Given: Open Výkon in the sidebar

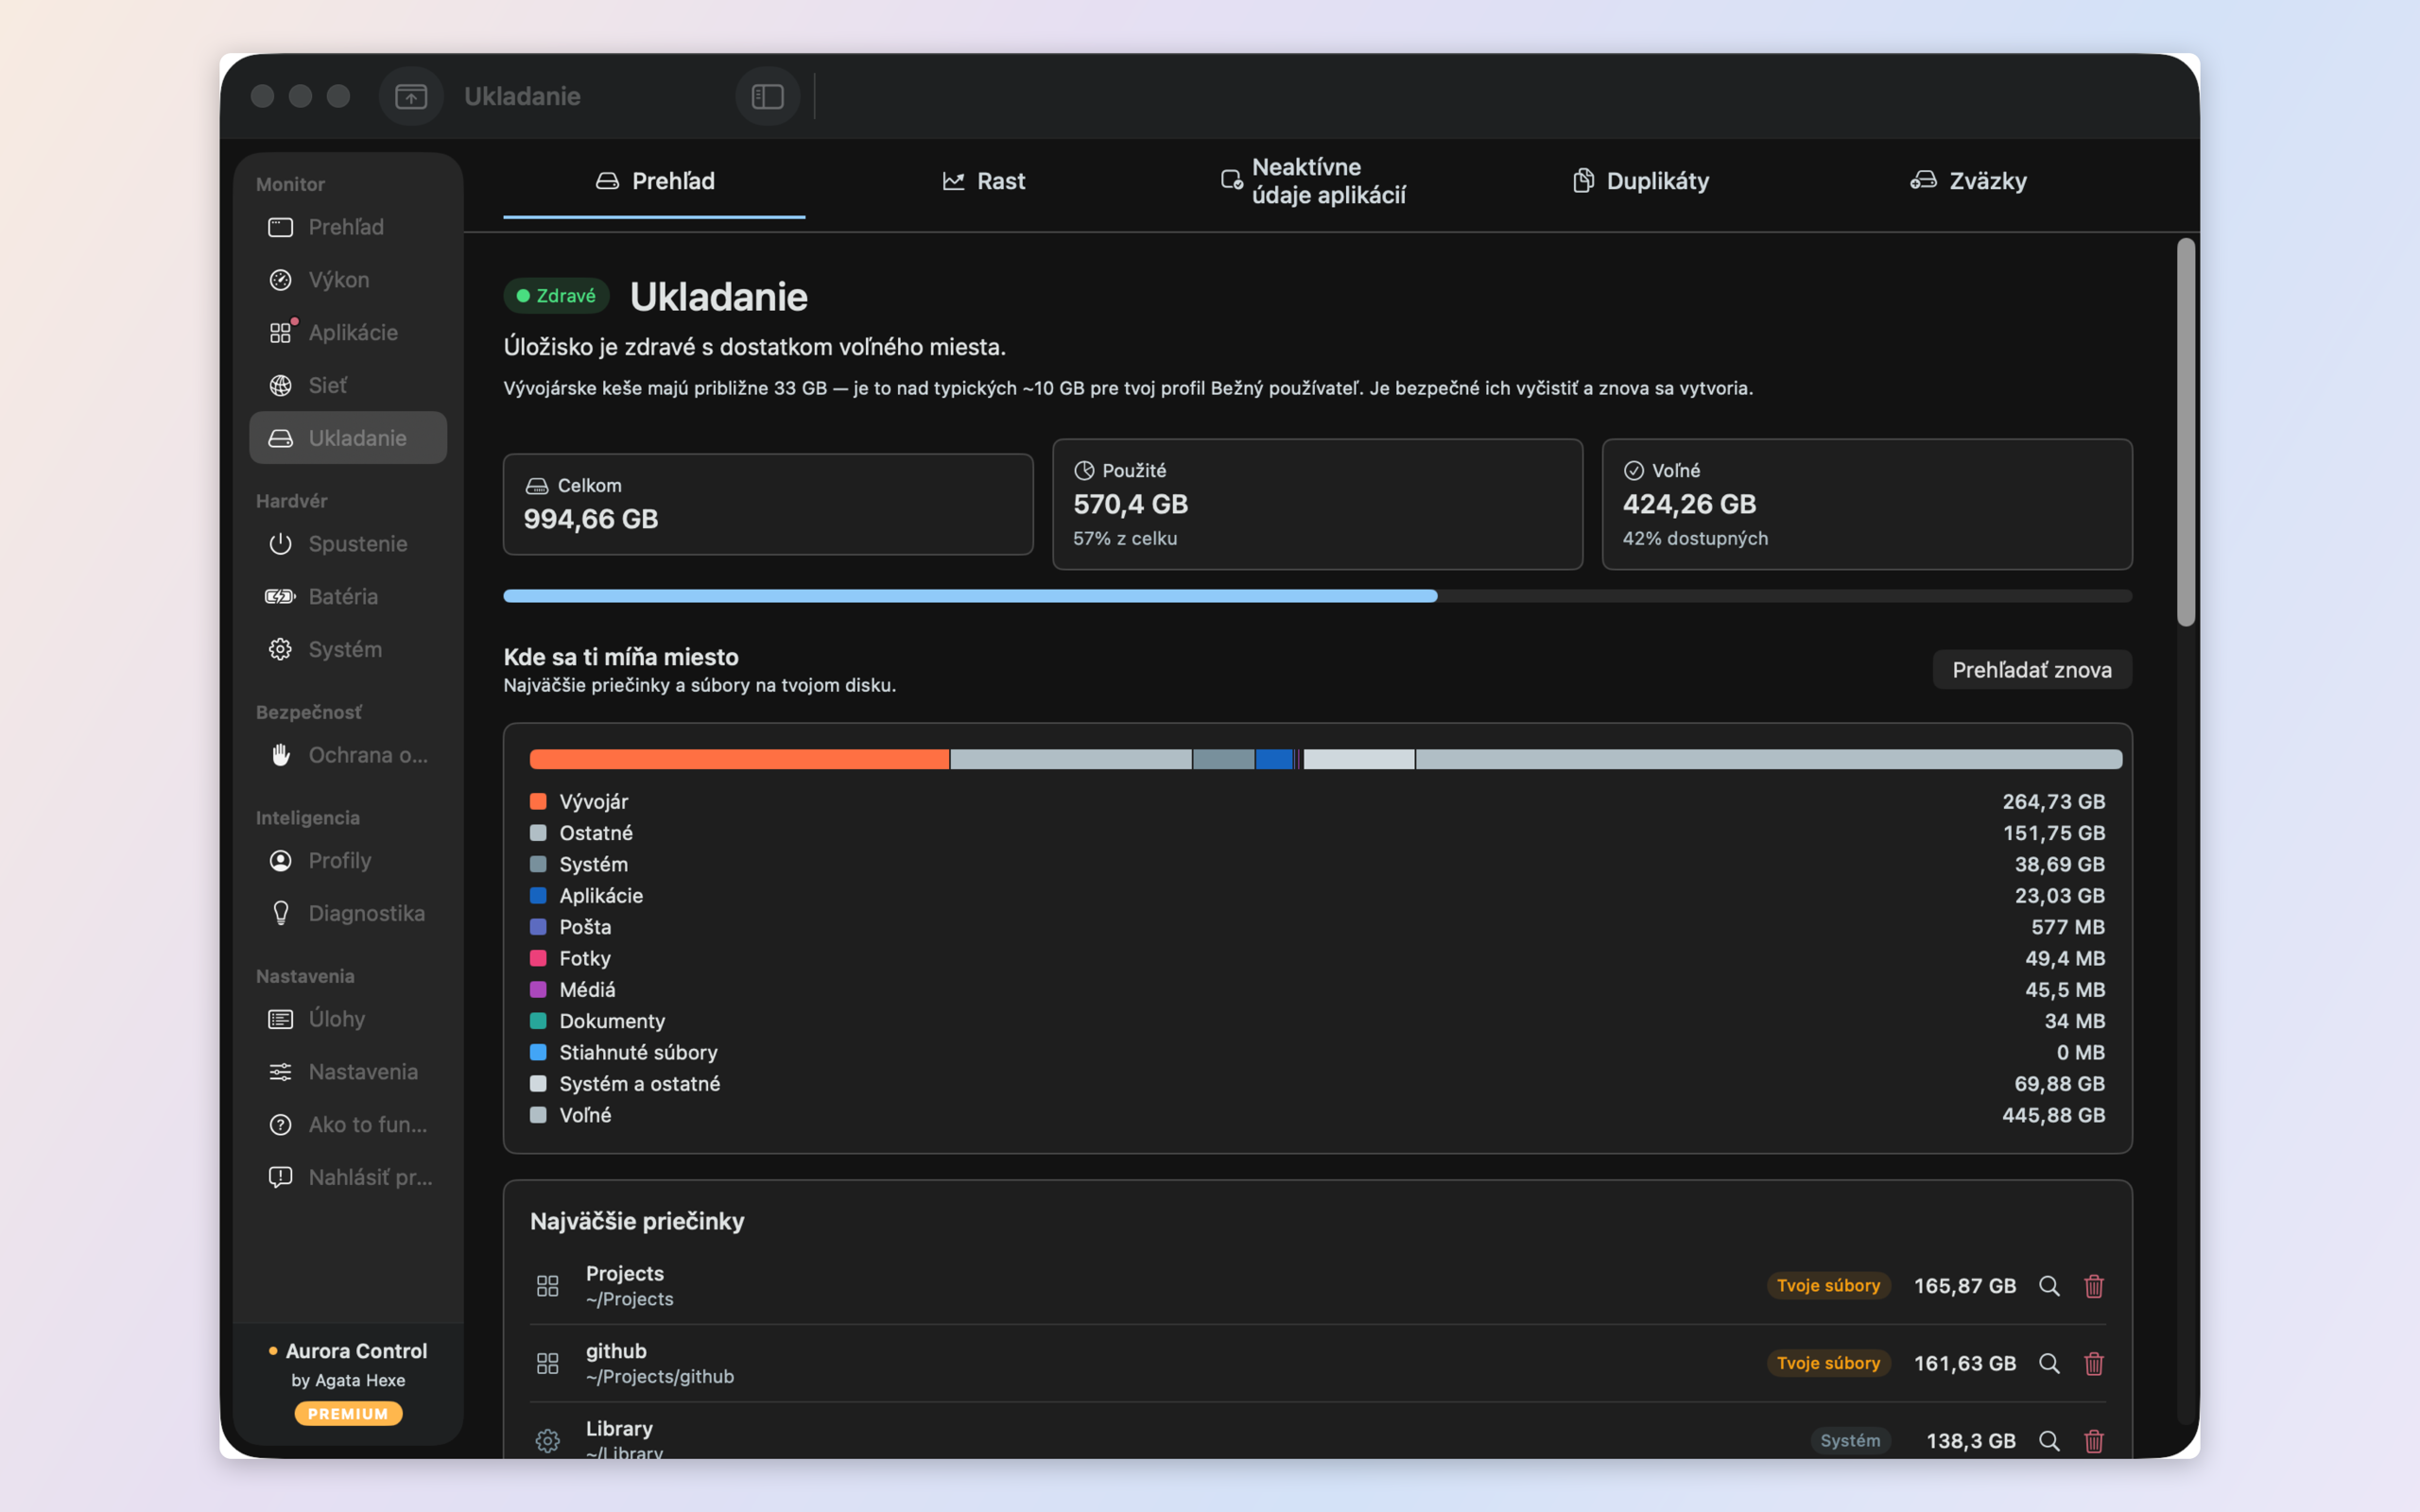Looking at the screenshot, I should tap(348, 280).
